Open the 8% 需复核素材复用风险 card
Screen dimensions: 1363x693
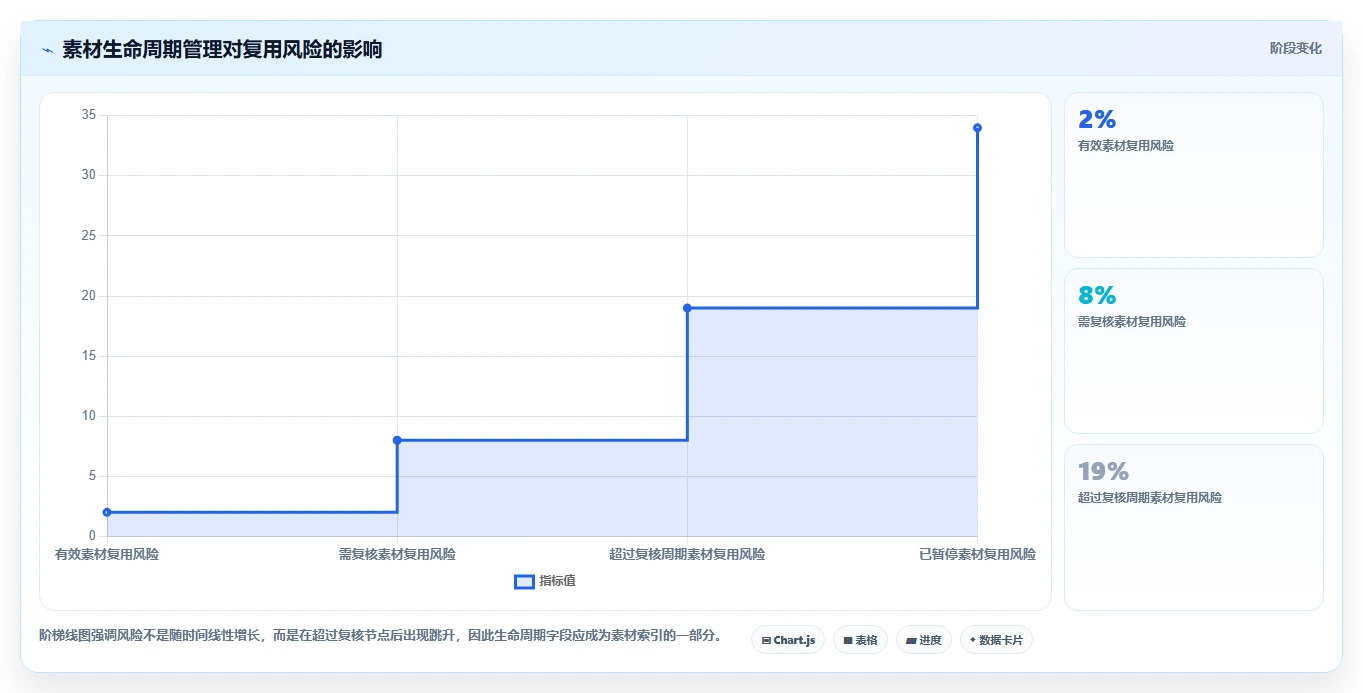click(x=1194, y=351)
